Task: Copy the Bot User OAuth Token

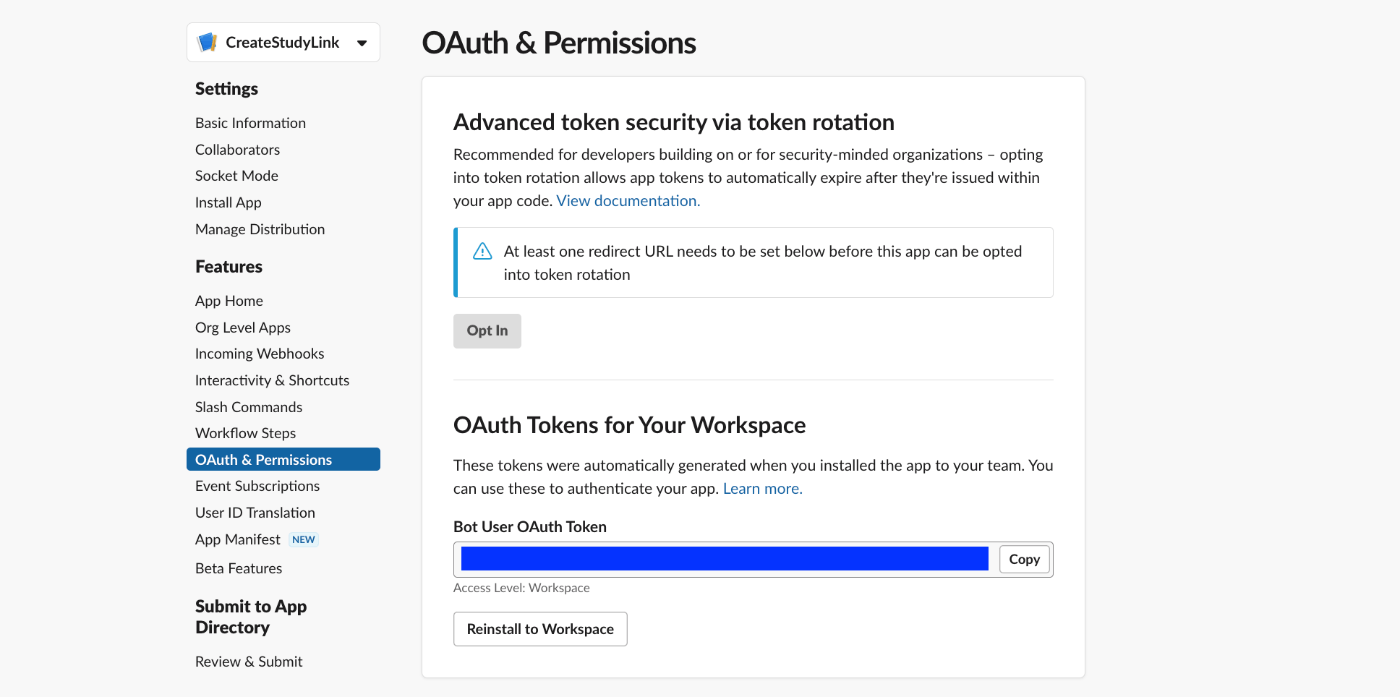Action: point(1024,559)
